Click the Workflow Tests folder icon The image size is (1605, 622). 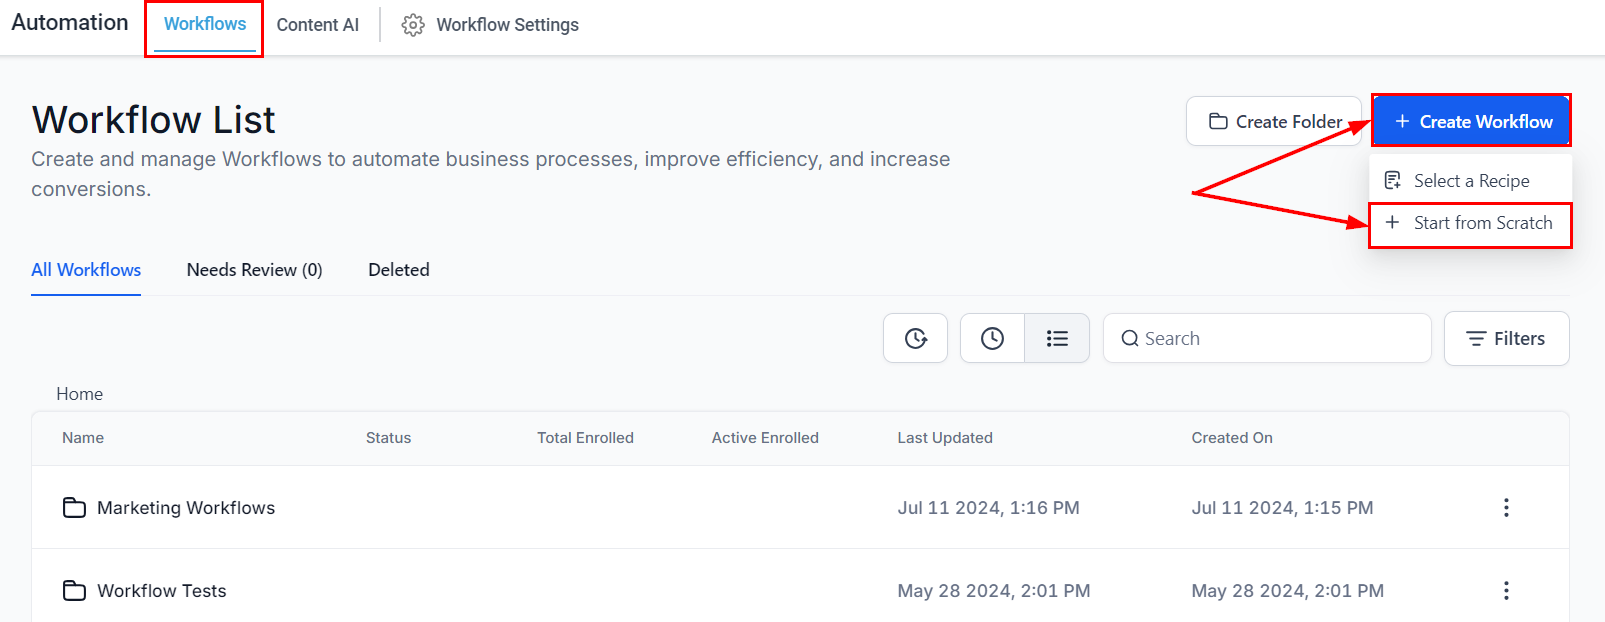pyautogui.click(x=74, y=591)
